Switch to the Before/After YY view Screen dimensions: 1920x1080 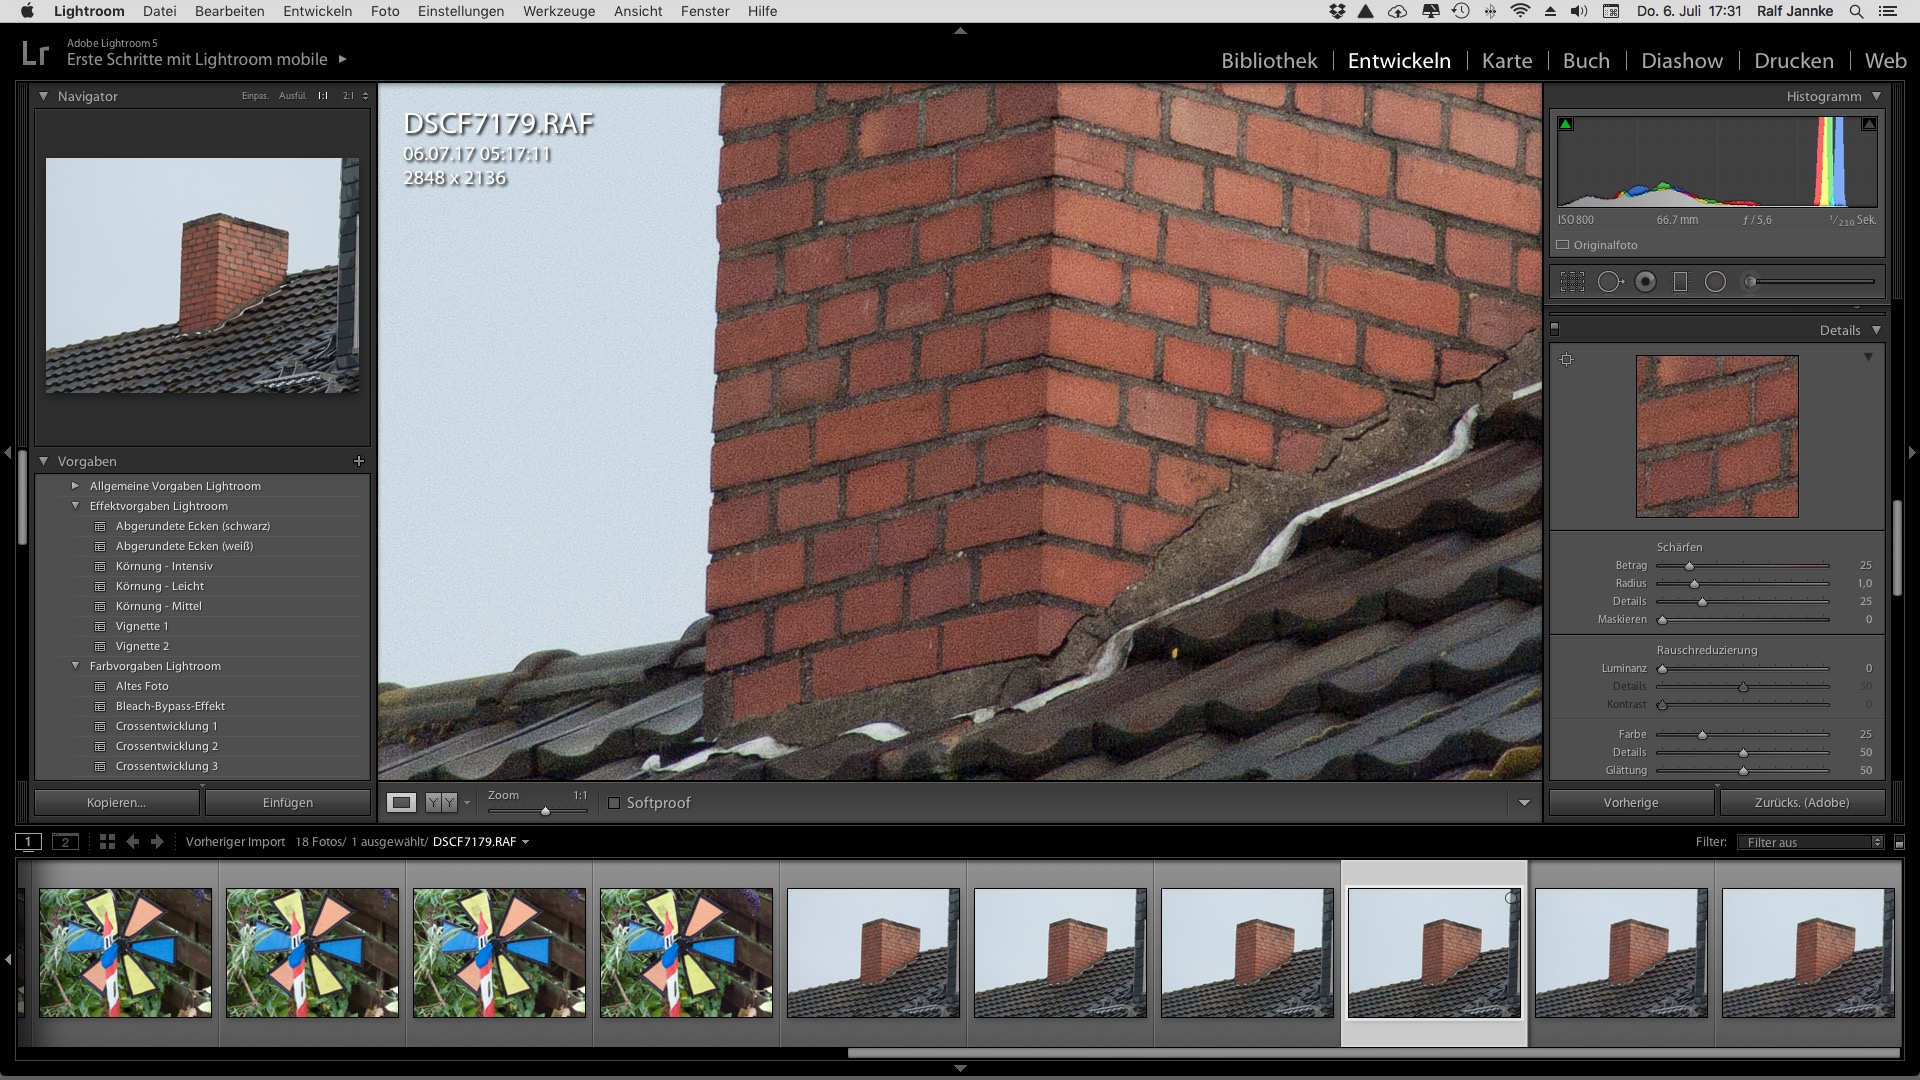441,803
